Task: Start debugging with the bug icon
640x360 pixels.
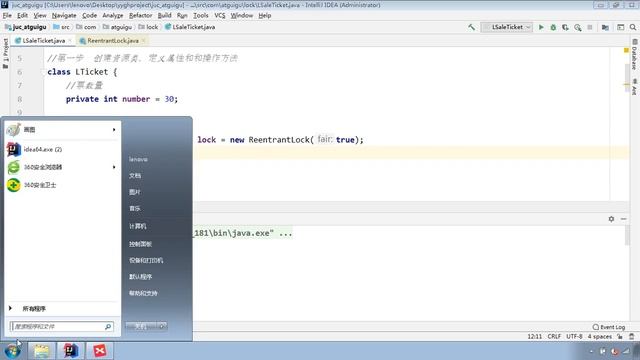Action: (x=553, y=27)
